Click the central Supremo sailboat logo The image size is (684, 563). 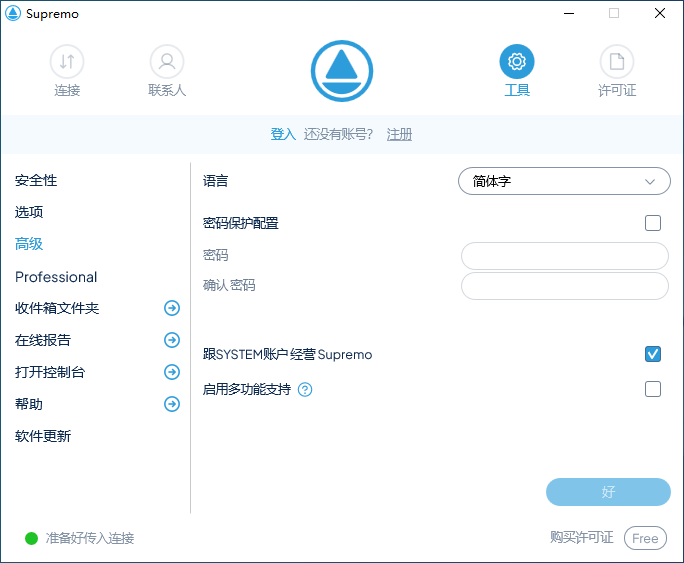tap(342, 71)
